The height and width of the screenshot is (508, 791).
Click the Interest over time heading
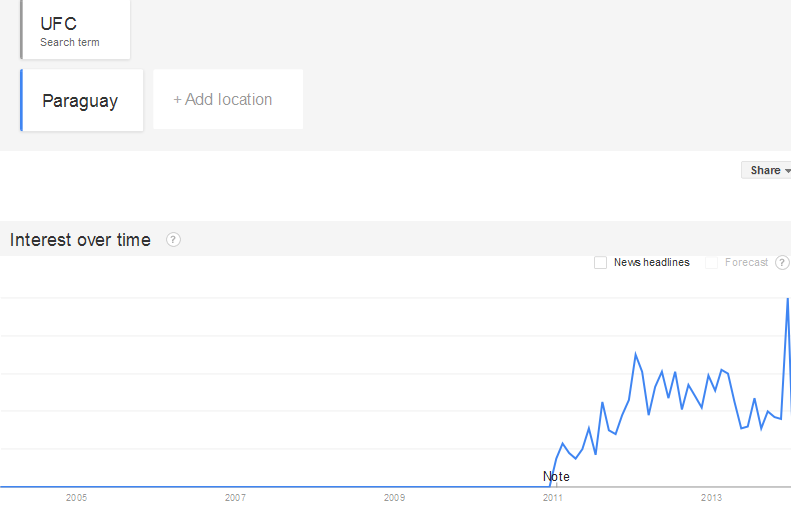point(80,240)
